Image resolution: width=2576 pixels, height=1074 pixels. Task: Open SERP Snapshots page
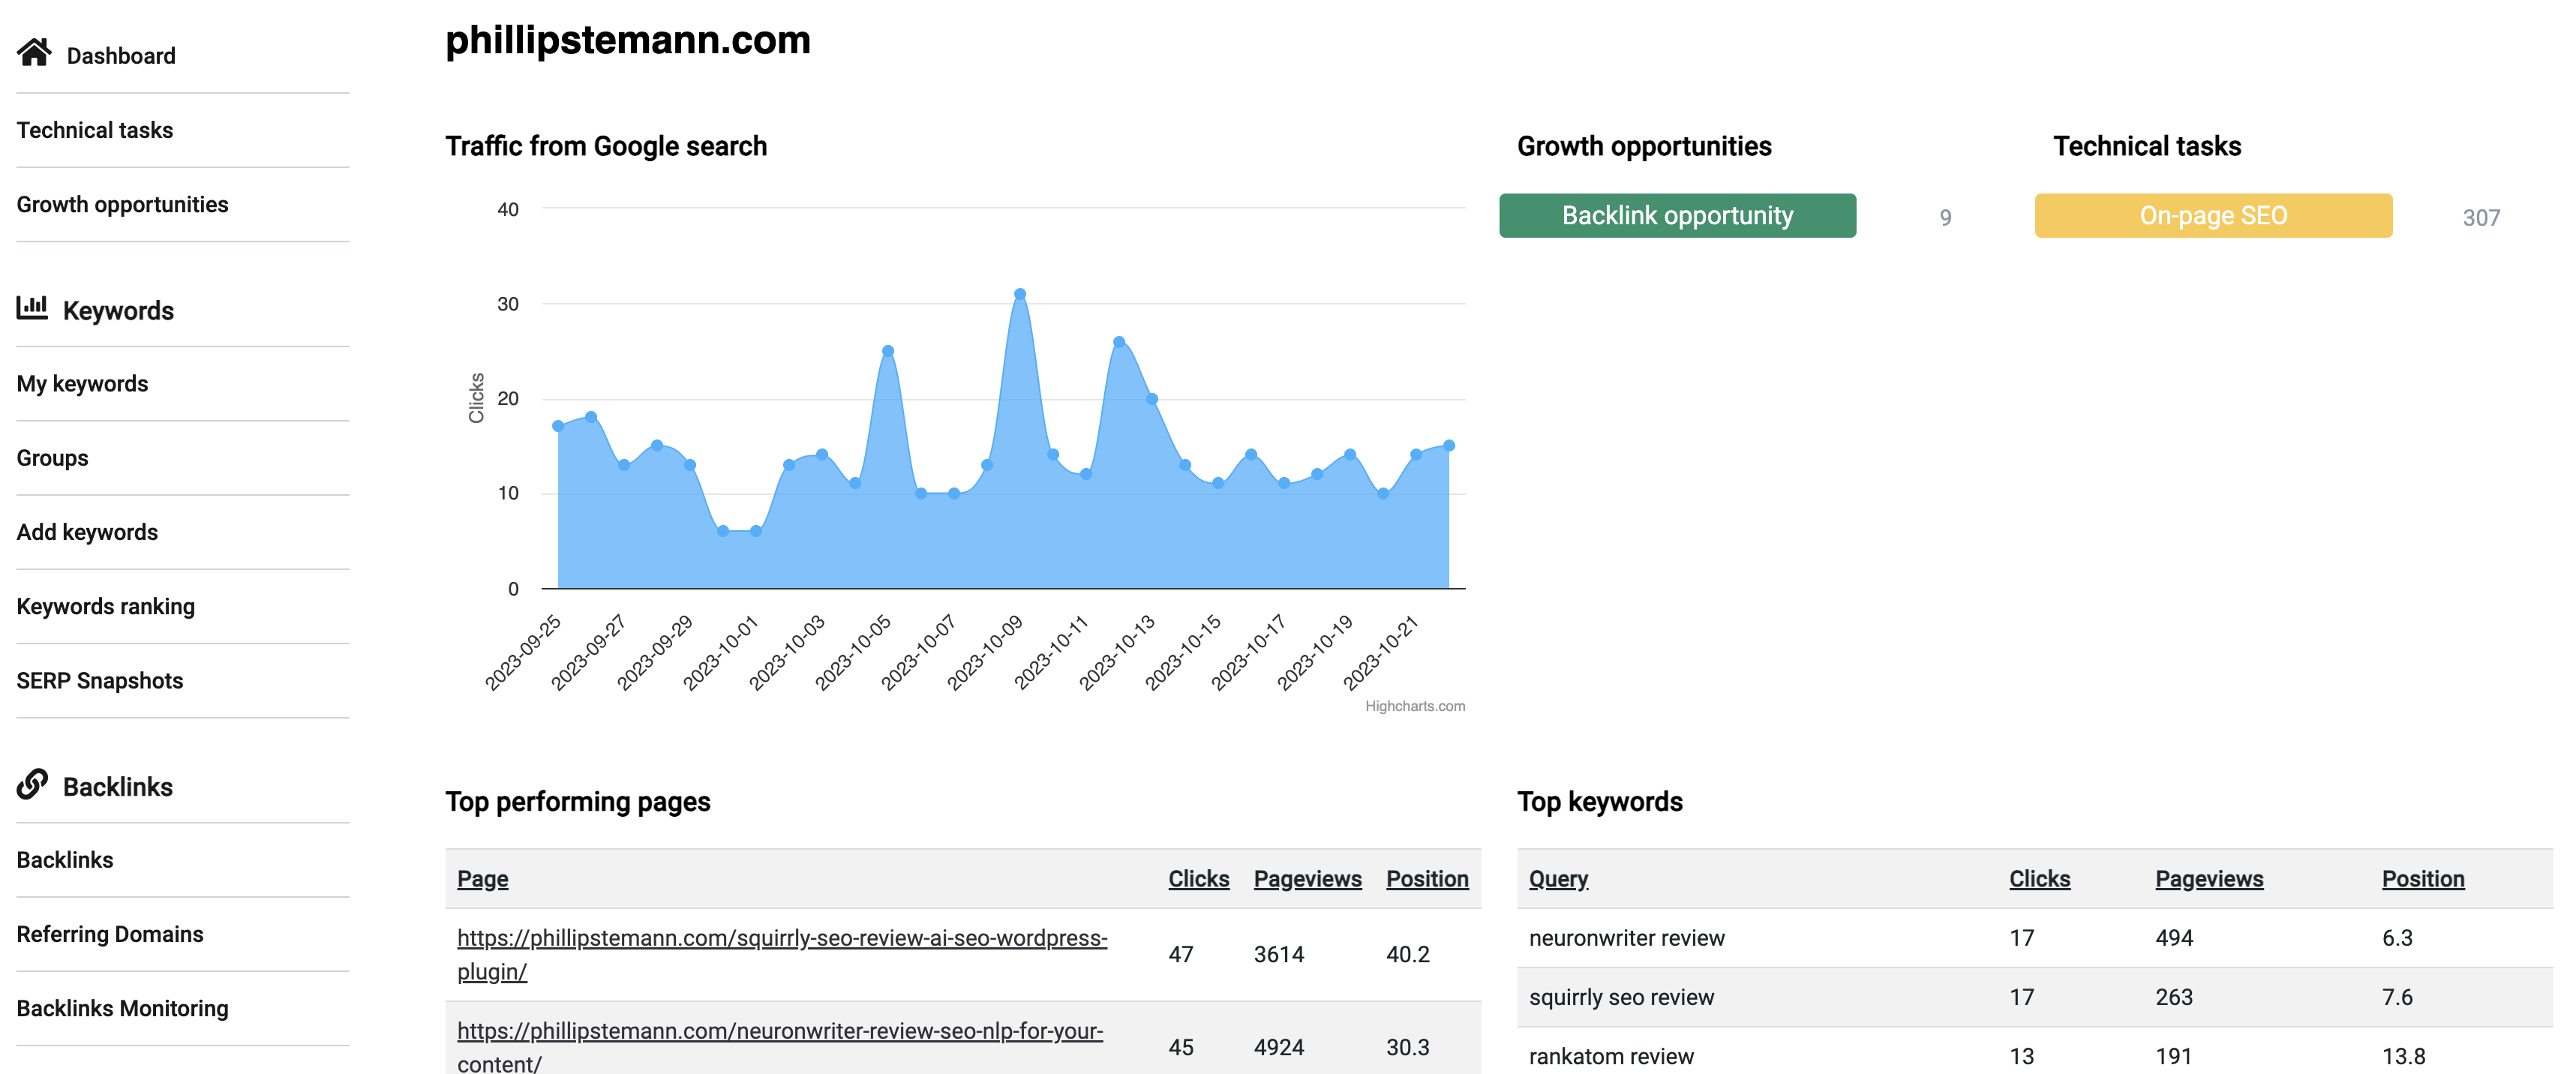tap(100, 680)
